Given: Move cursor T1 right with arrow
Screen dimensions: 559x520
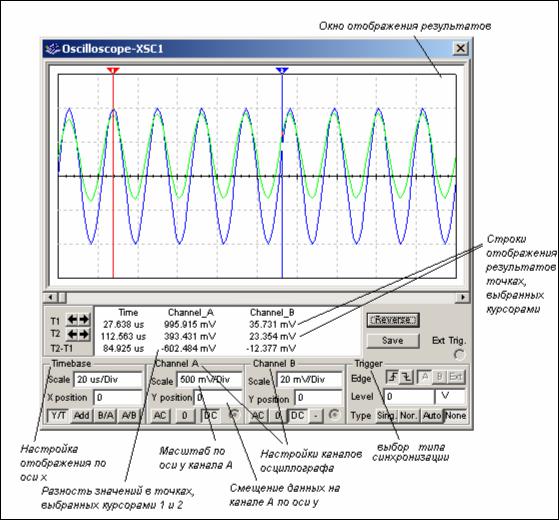Looking at the screenshot, I should coord(84,320).
